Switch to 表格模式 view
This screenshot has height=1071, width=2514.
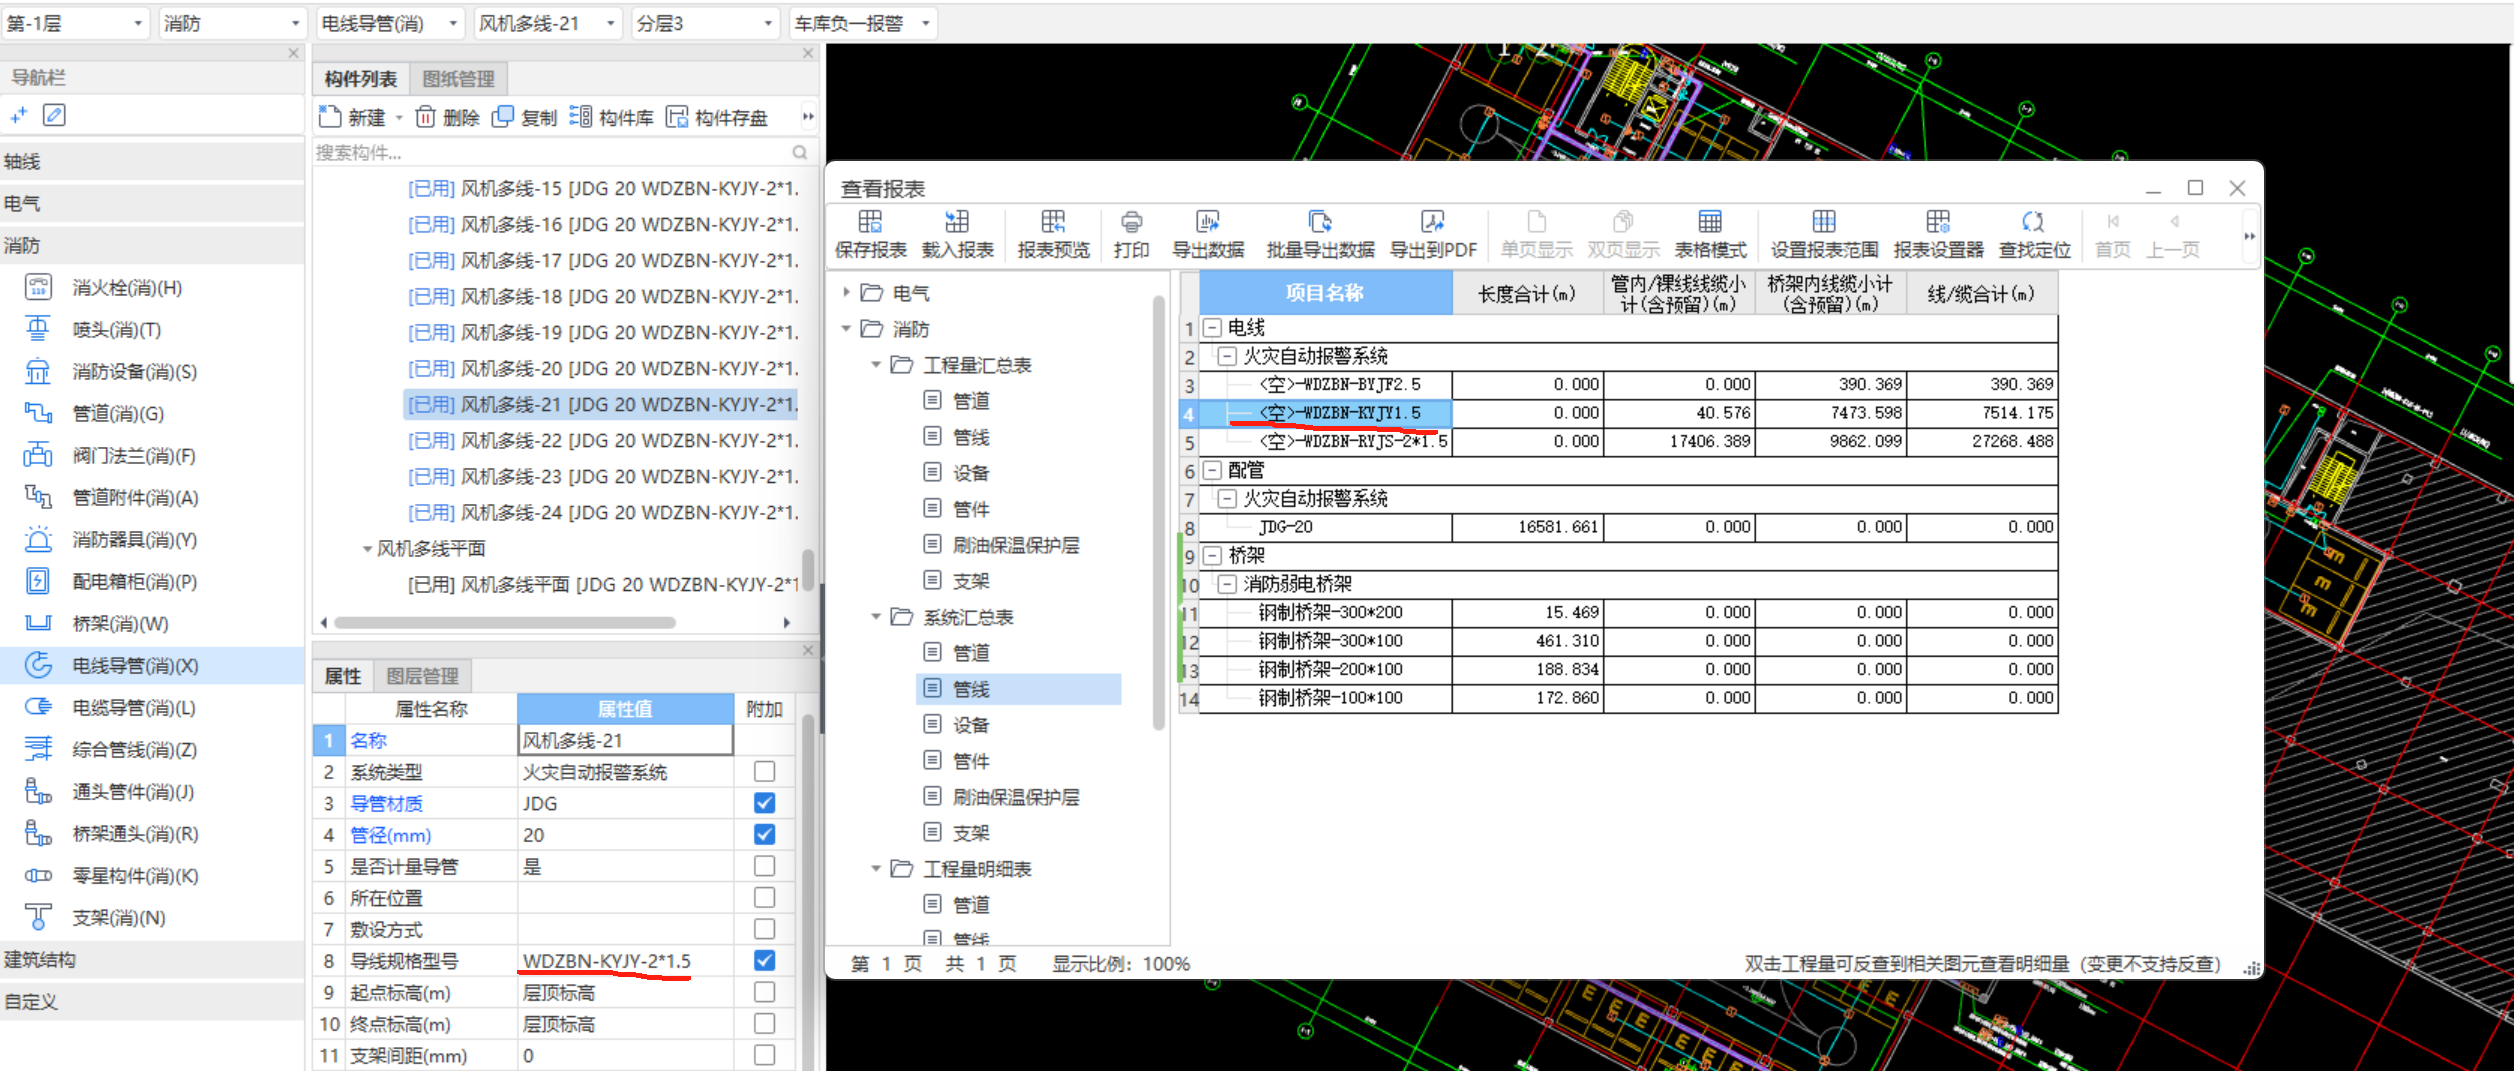tap(1710, 235)
